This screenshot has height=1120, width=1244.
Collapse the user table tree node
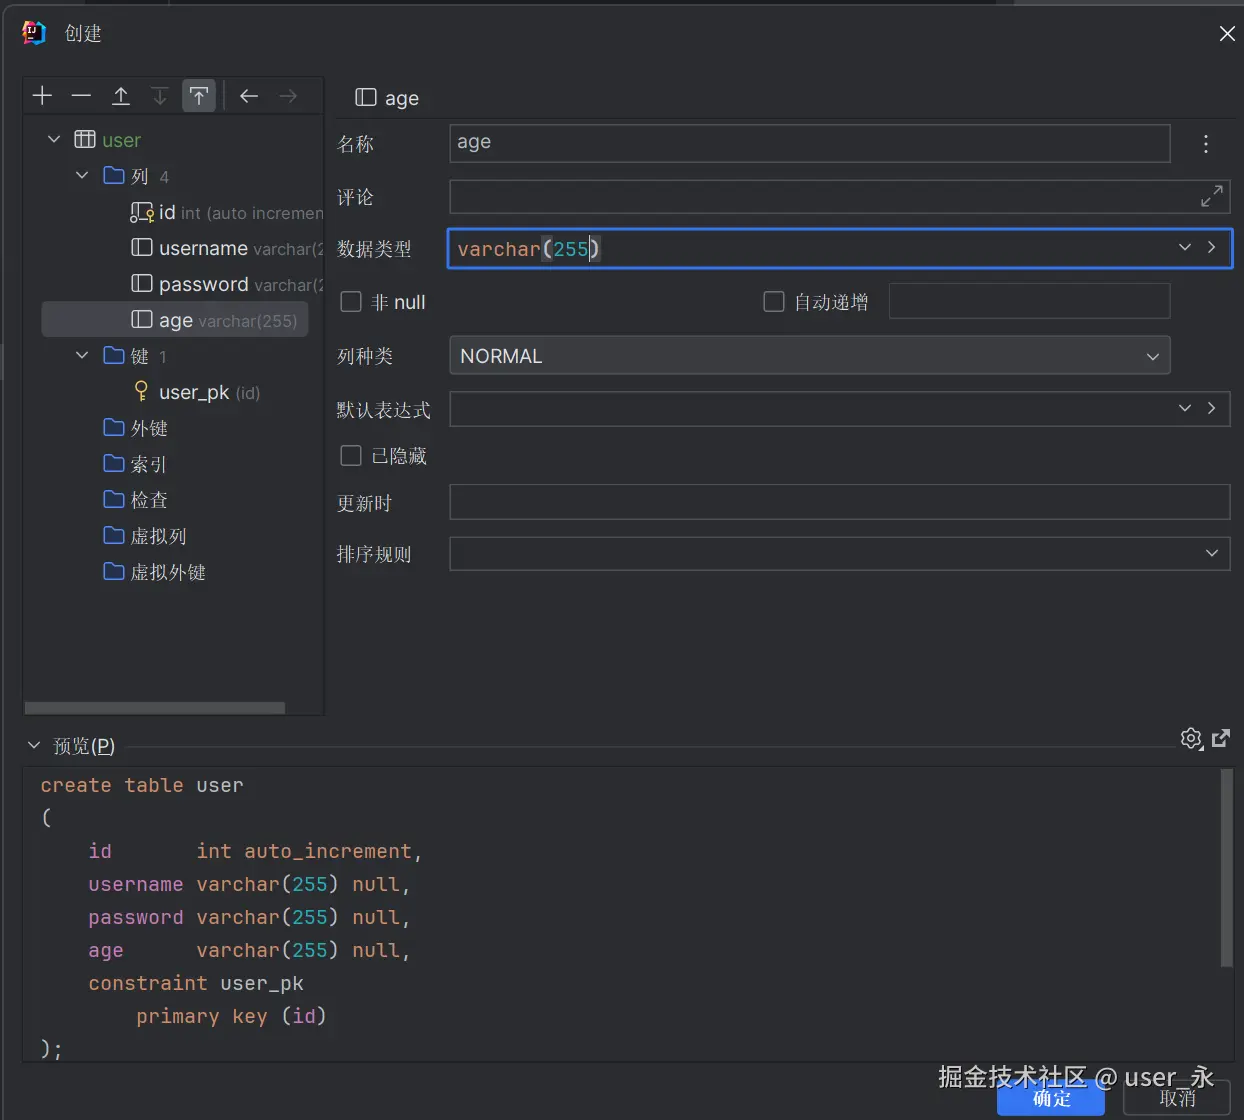point(54,140)
